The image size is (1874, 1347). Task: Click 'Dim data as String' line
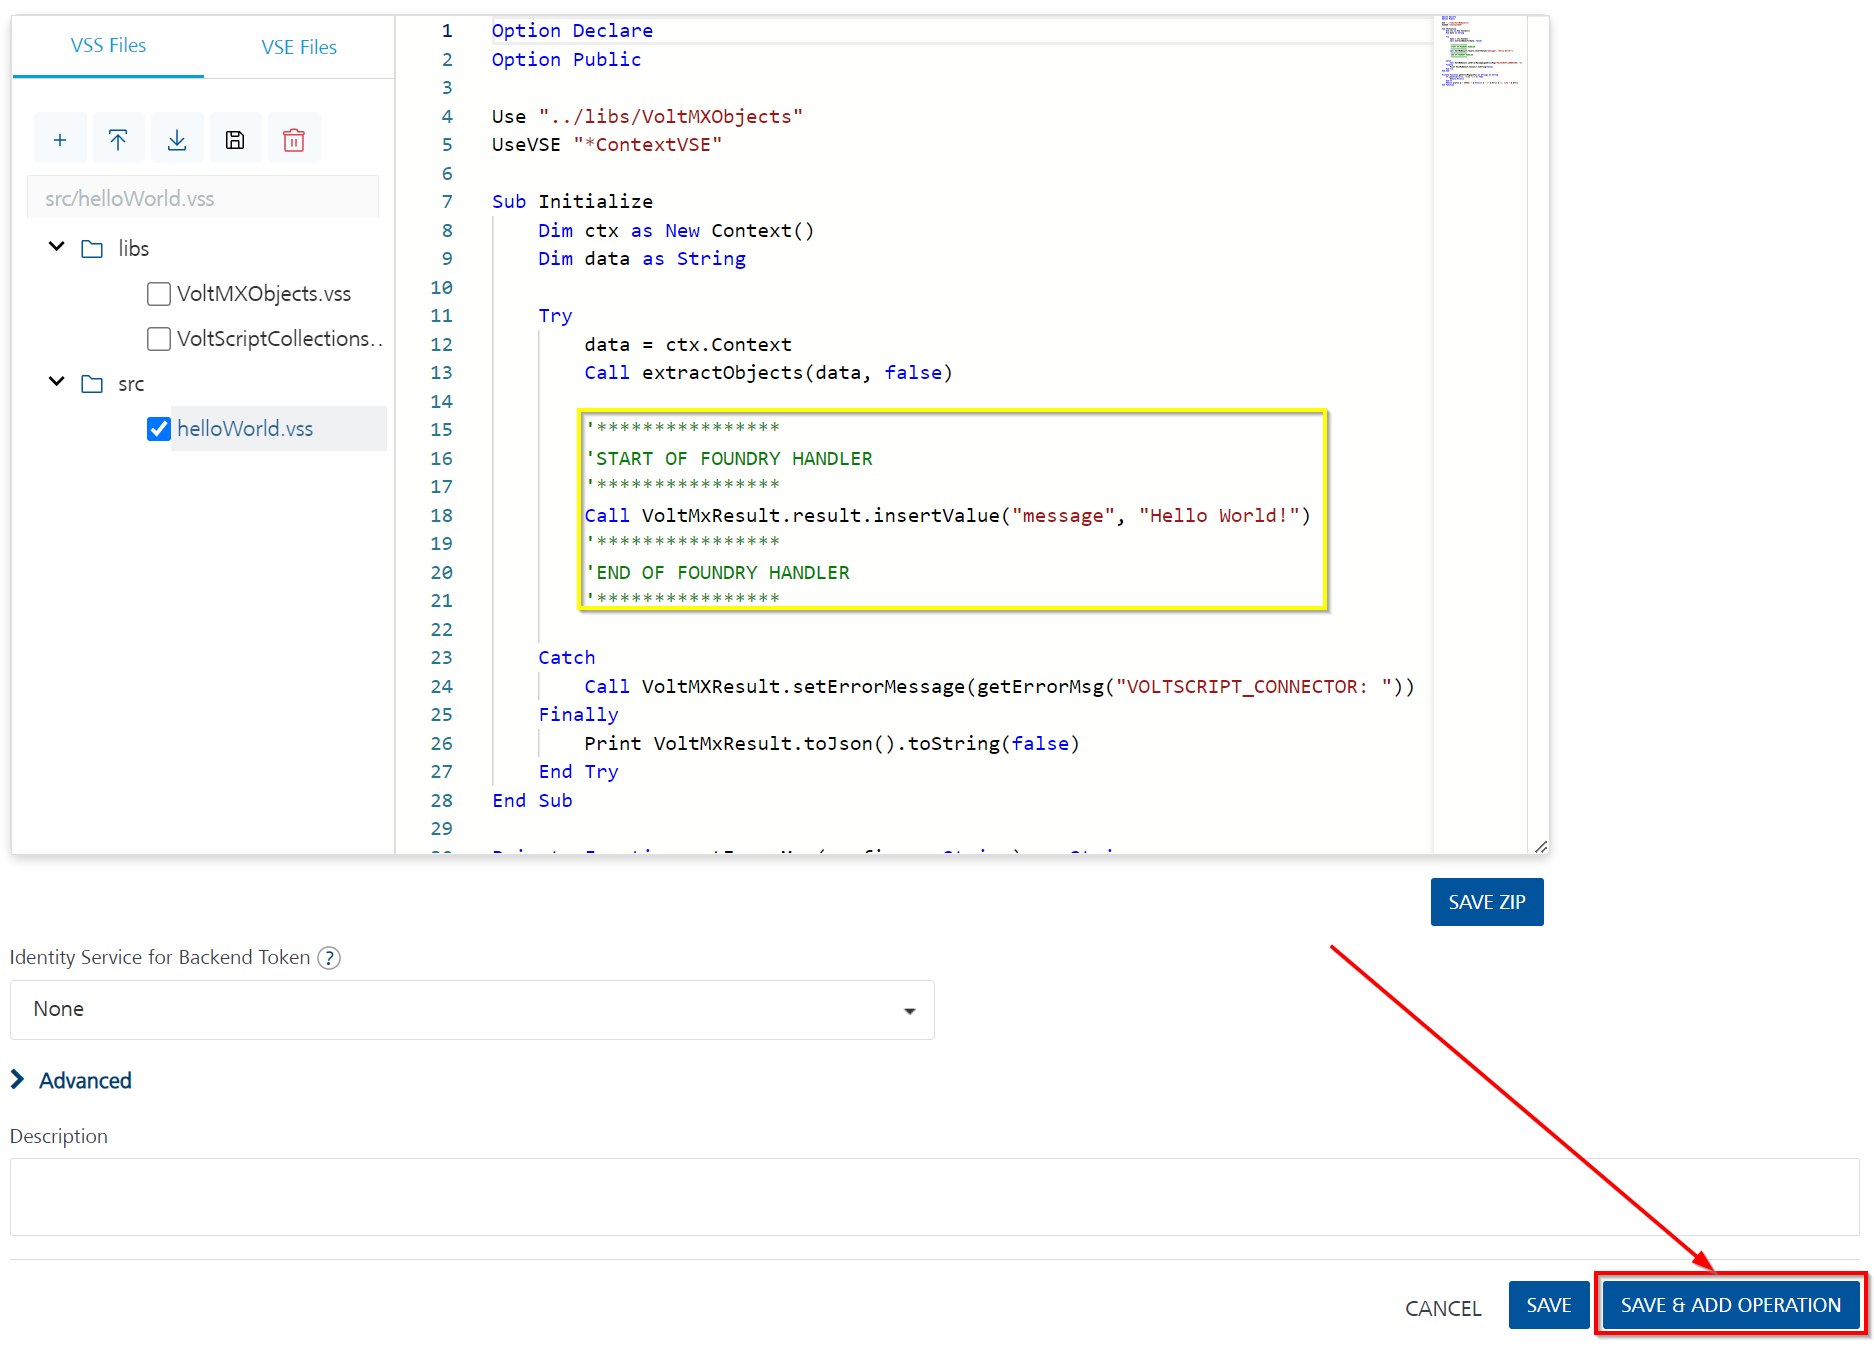pyautogui.click(x=642, y=259)
